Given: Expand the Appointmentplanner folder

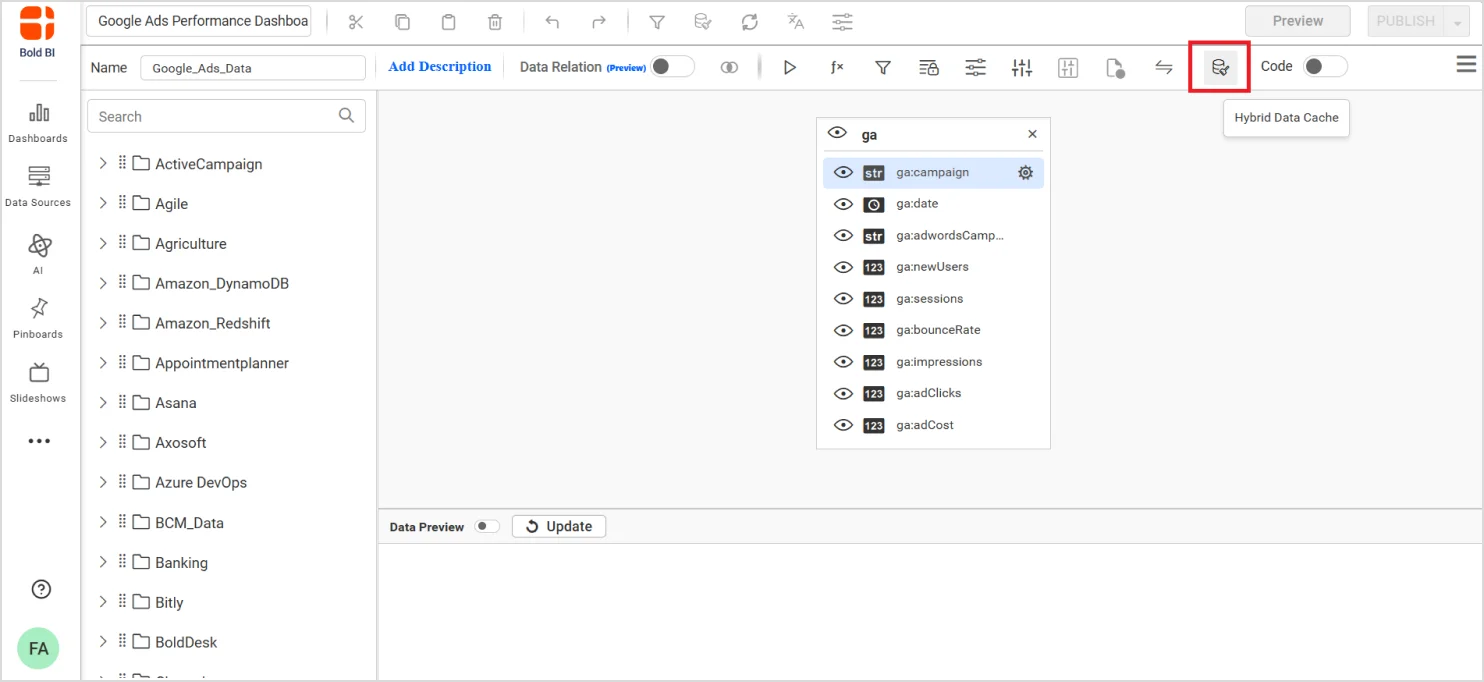Looking at the screenshot, I should (x=103, y=363).
